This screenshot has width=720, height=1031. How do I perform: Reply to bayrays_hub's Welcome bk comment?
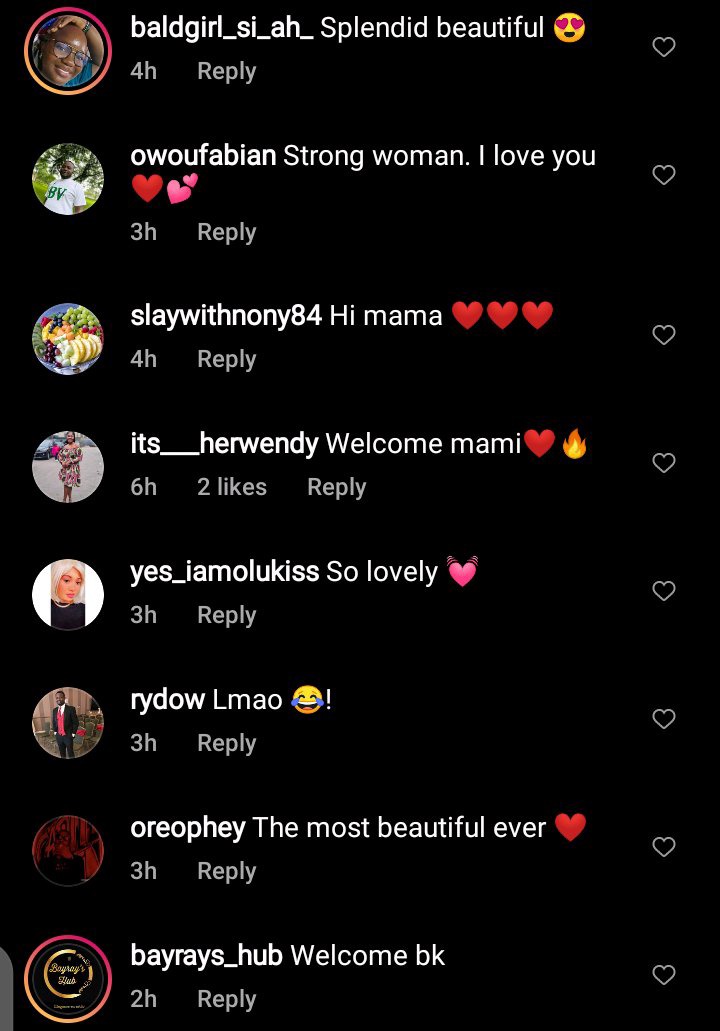[x=226, y=999]
